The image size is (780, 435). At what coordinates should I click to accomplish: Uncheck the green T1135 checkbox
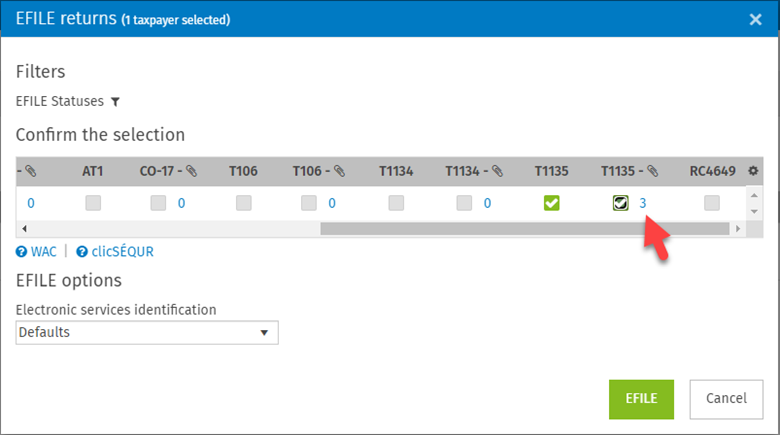(551, 203)
